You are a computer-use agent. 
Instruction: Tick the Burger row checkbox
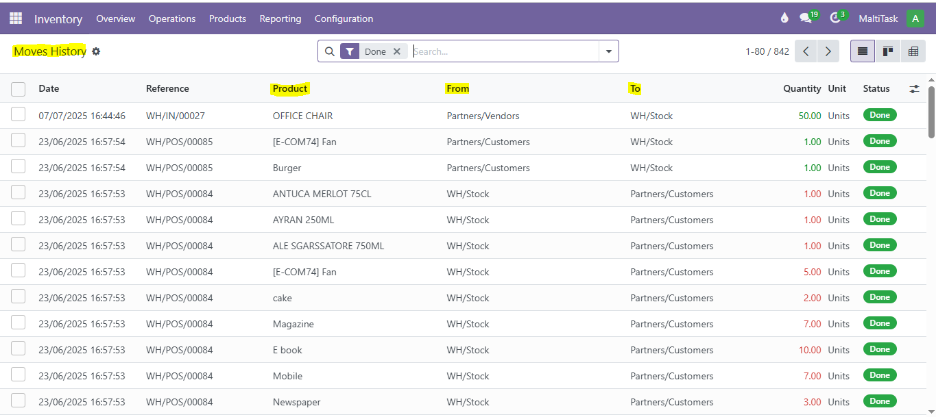tap(18, 167)
